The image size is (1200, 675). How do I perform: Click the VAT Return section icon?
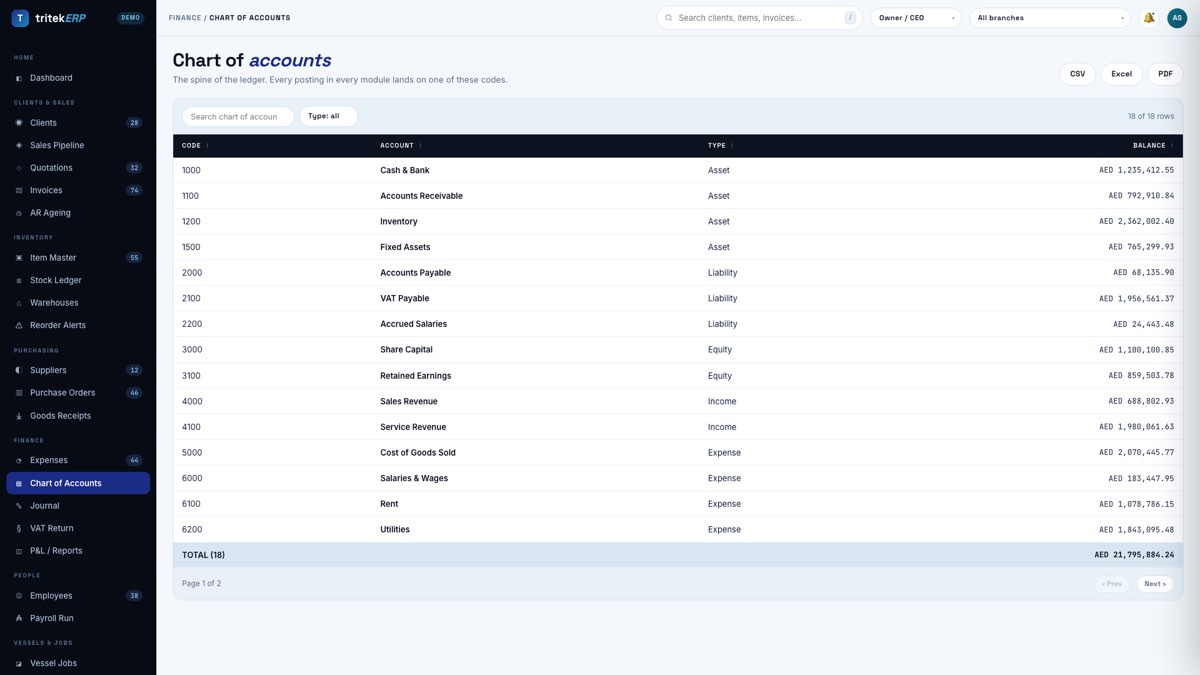[x=19, y=528]
